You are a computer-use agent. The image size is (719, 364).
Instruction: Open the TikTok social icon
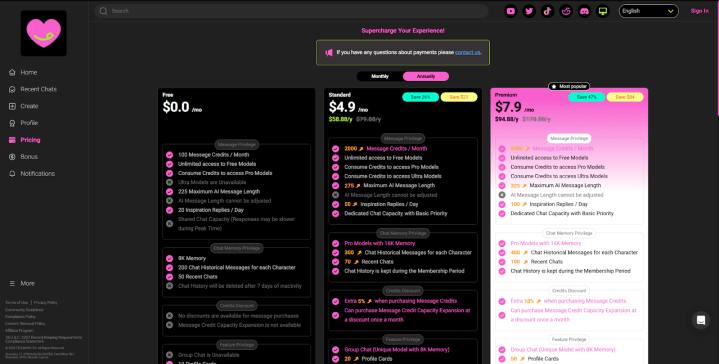pos(548,11)
